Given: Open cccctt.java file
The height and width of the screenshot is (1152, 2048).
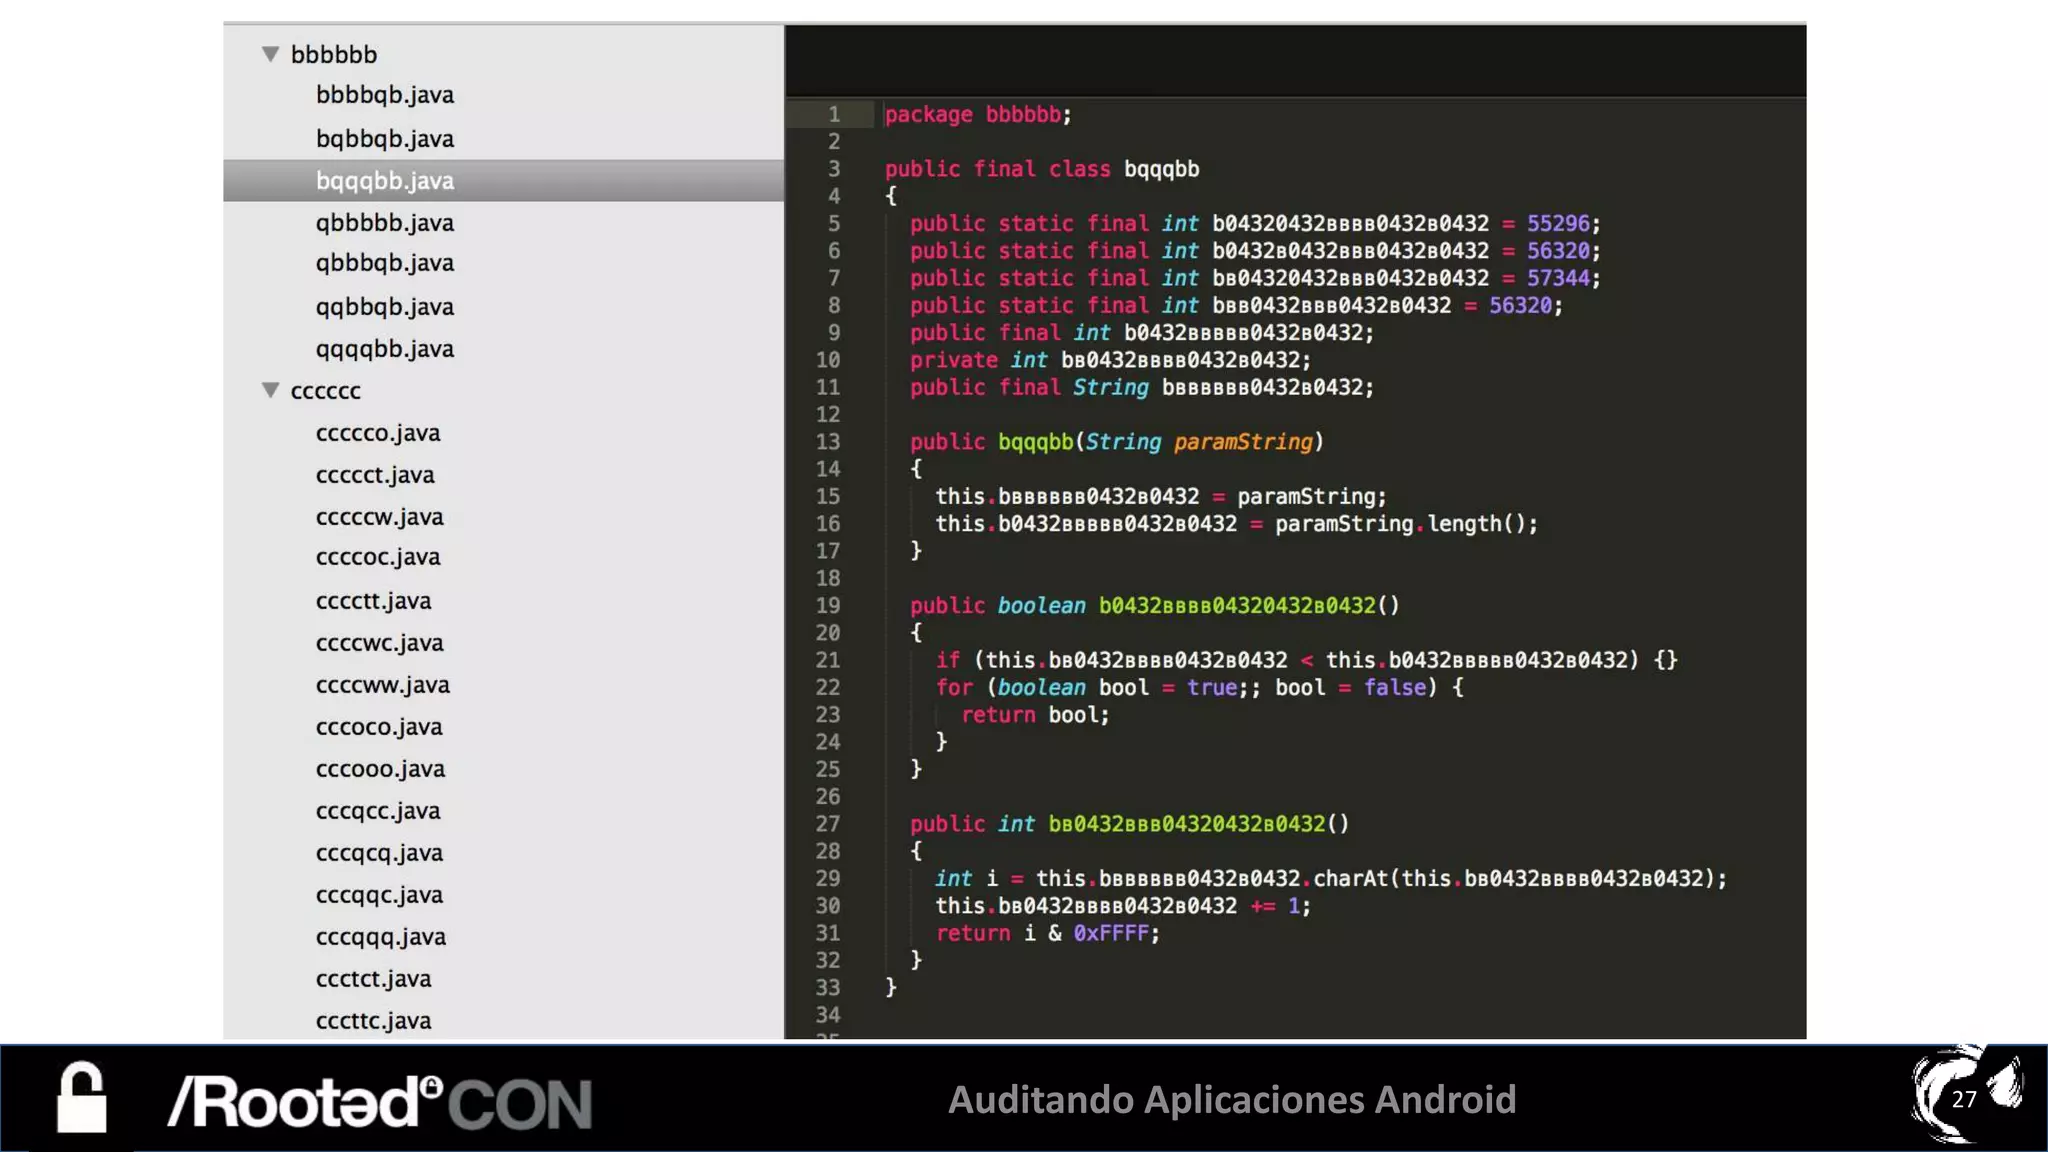Looking at the screenshot, I should coord(374,601).
